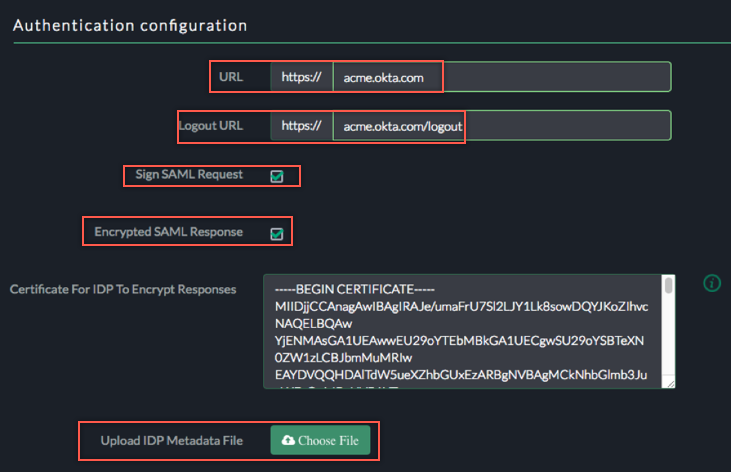Click the Authentication configuration heading
This screenshot has width=731, height=472.
[x=130, y=24]
